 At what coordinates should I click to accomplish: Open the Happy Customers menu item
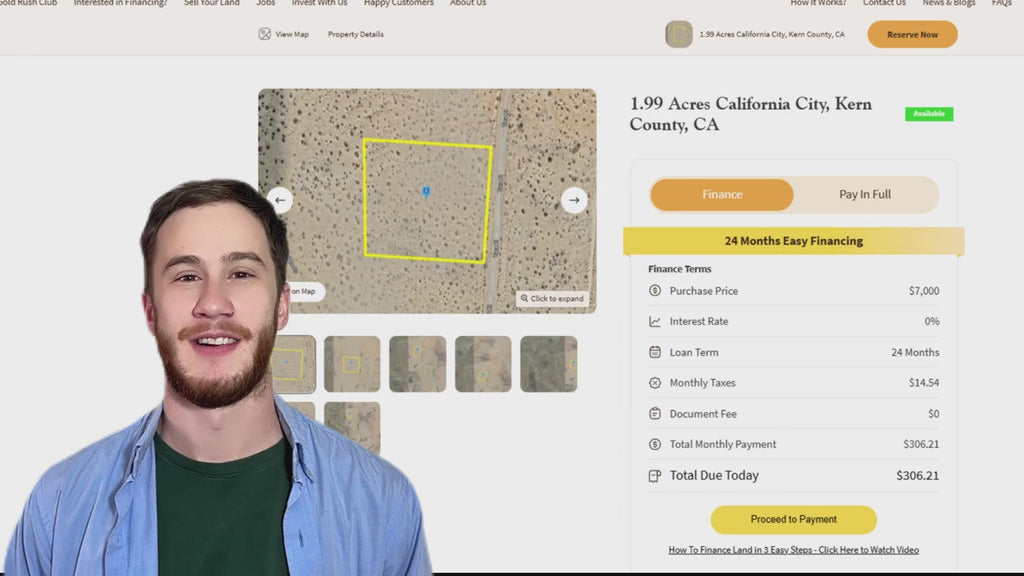click(x=398, y=4)
